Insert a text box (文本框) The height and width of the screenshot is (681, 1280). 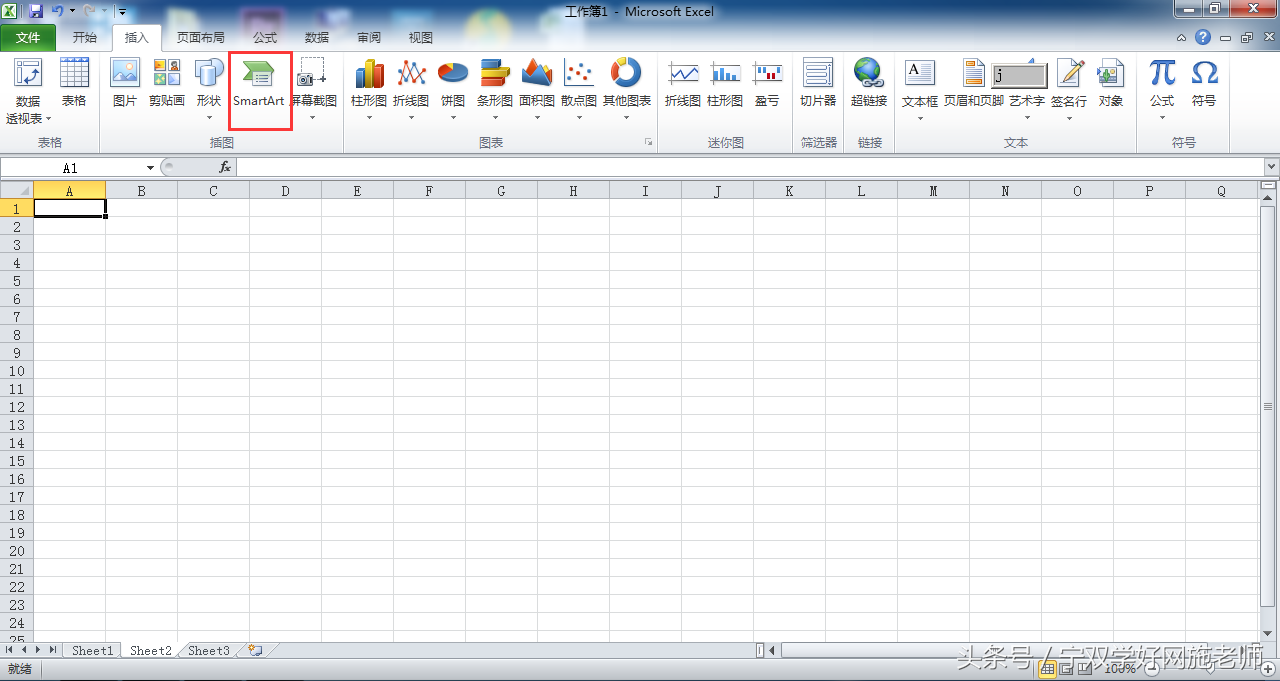(x=920, y=89)
